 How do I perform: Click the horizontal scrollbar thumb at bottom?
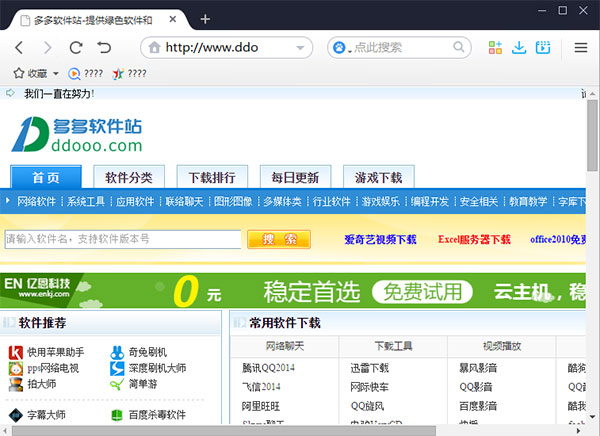point(223,431)
